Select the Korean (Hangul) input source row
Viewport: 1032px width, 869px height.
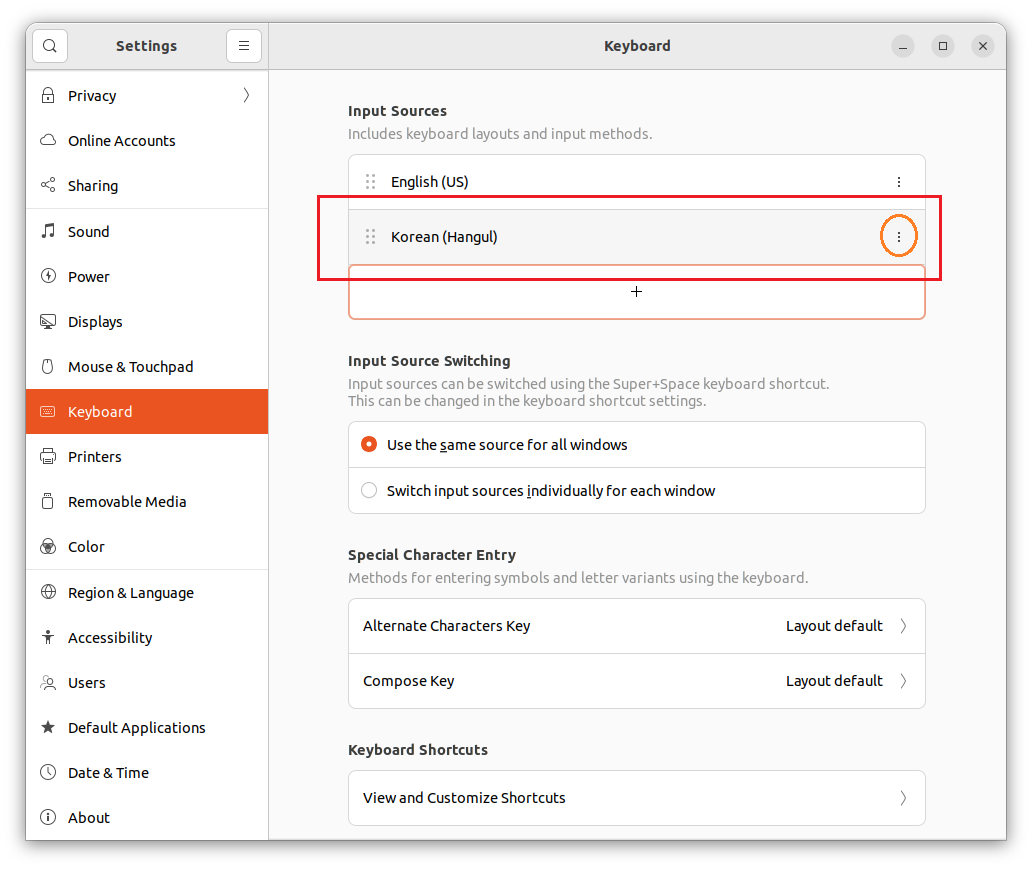[x=636, y=236]
